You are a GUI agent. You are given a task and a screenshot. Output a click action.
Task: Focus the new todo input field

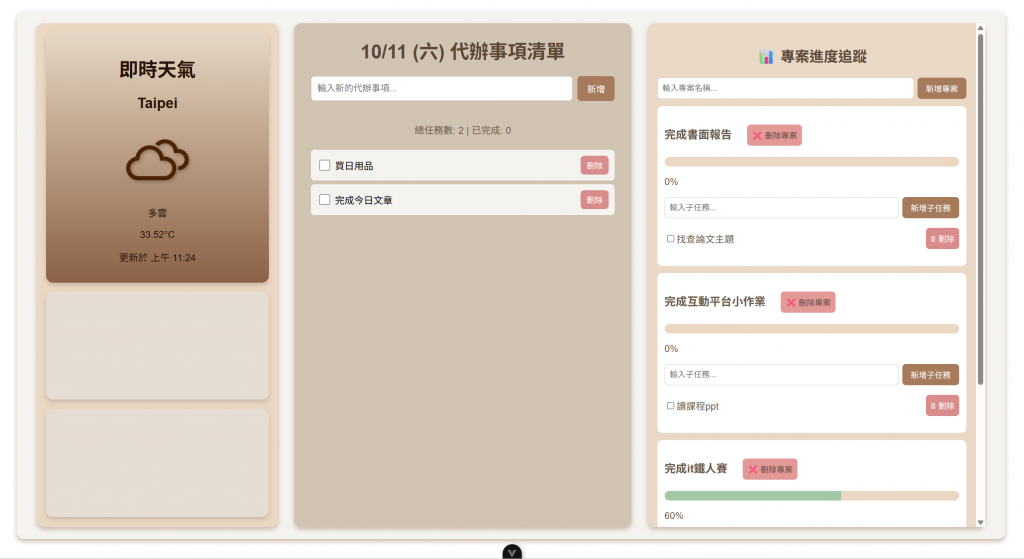[441, 88]
